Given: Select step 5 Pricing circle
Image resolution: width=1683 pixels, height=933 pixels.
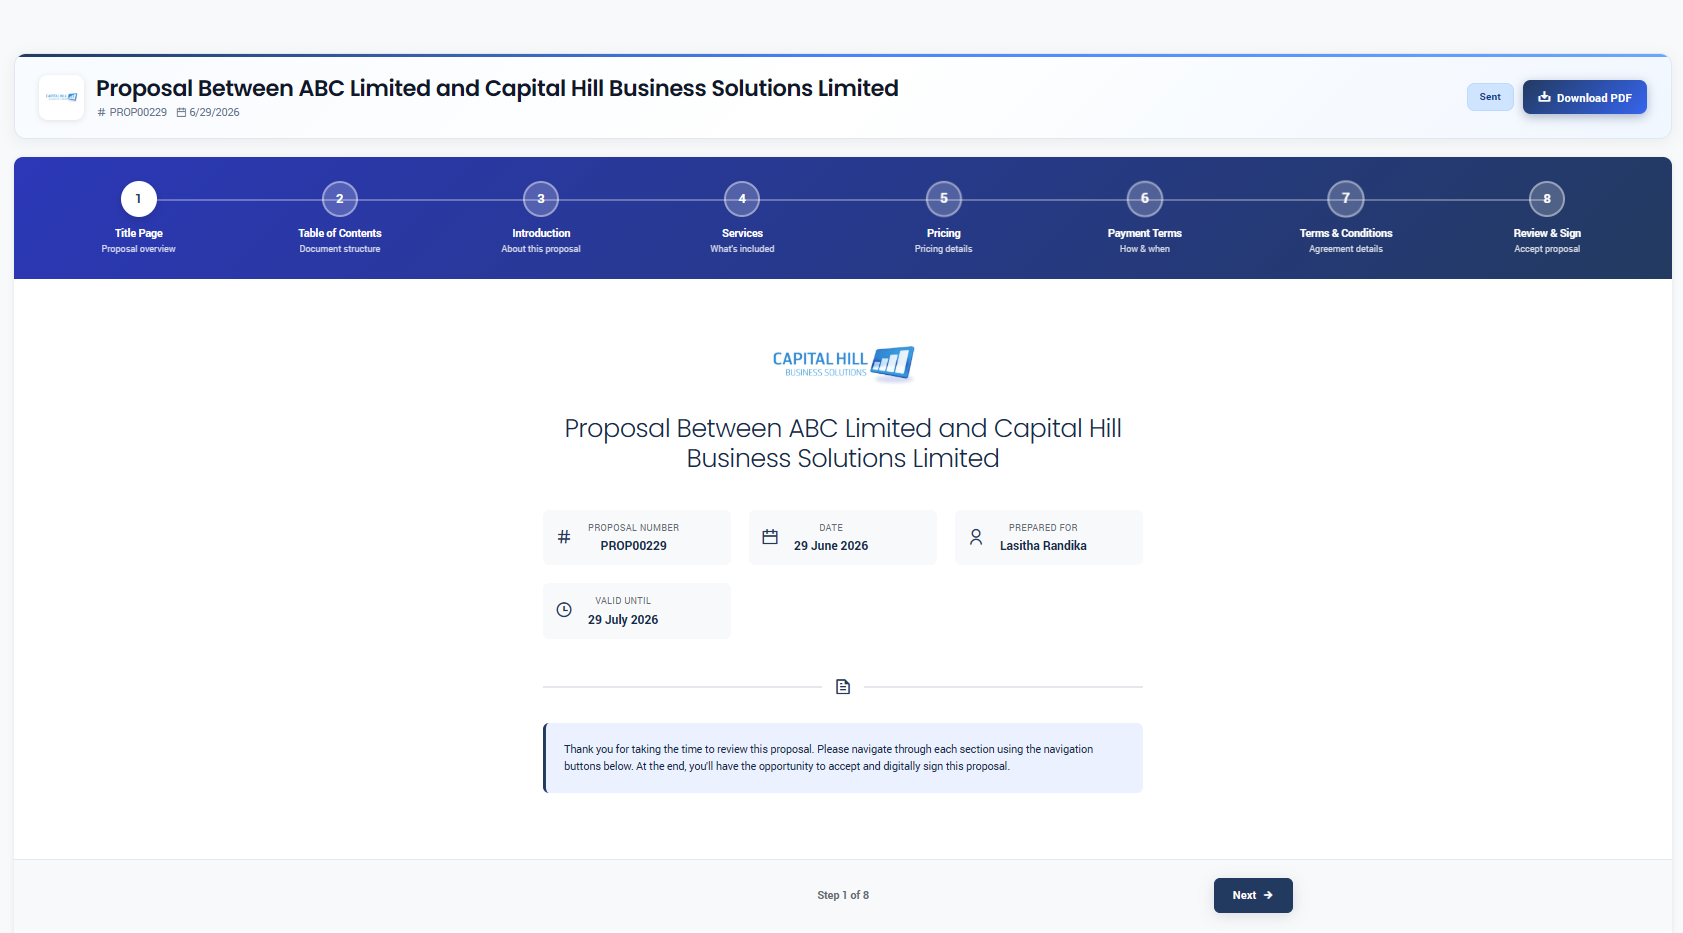Looking at the screenshot, I should point(944,199).
